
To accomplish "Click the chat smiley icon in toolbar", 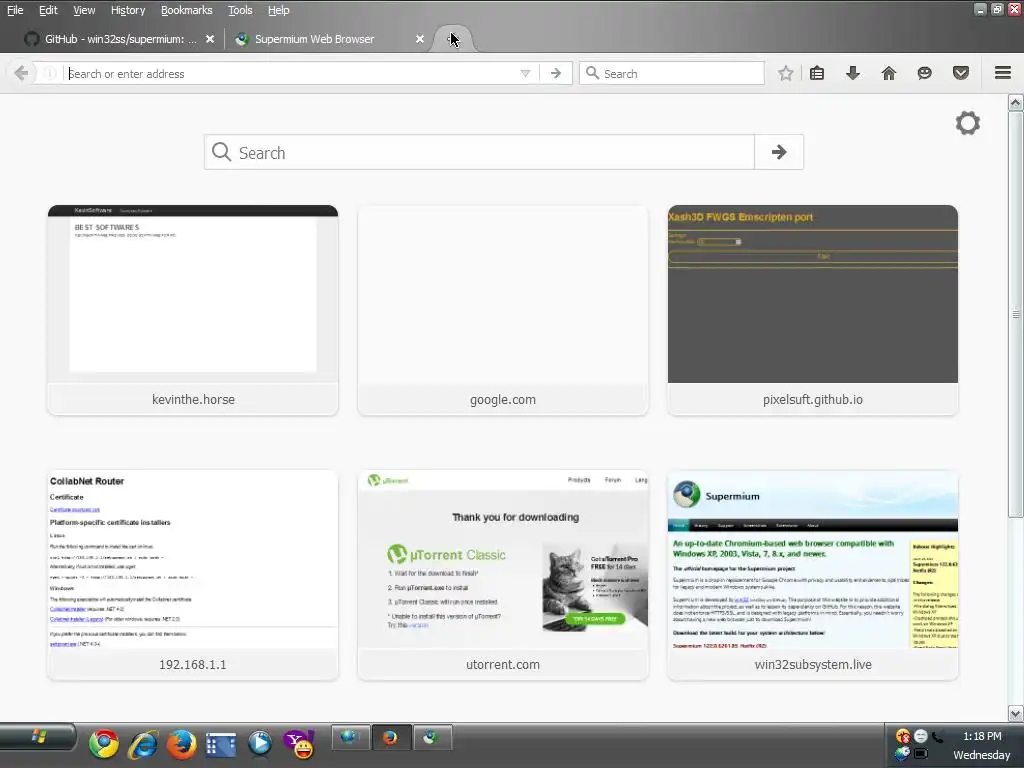I will [x=924, y=73].
